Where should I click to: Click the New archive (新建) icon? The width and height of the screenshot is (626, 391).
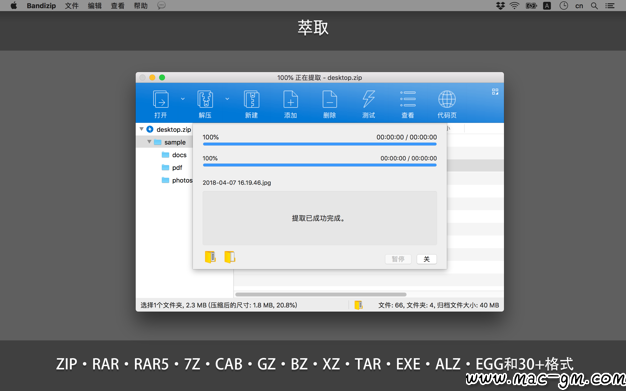[252, 103]
